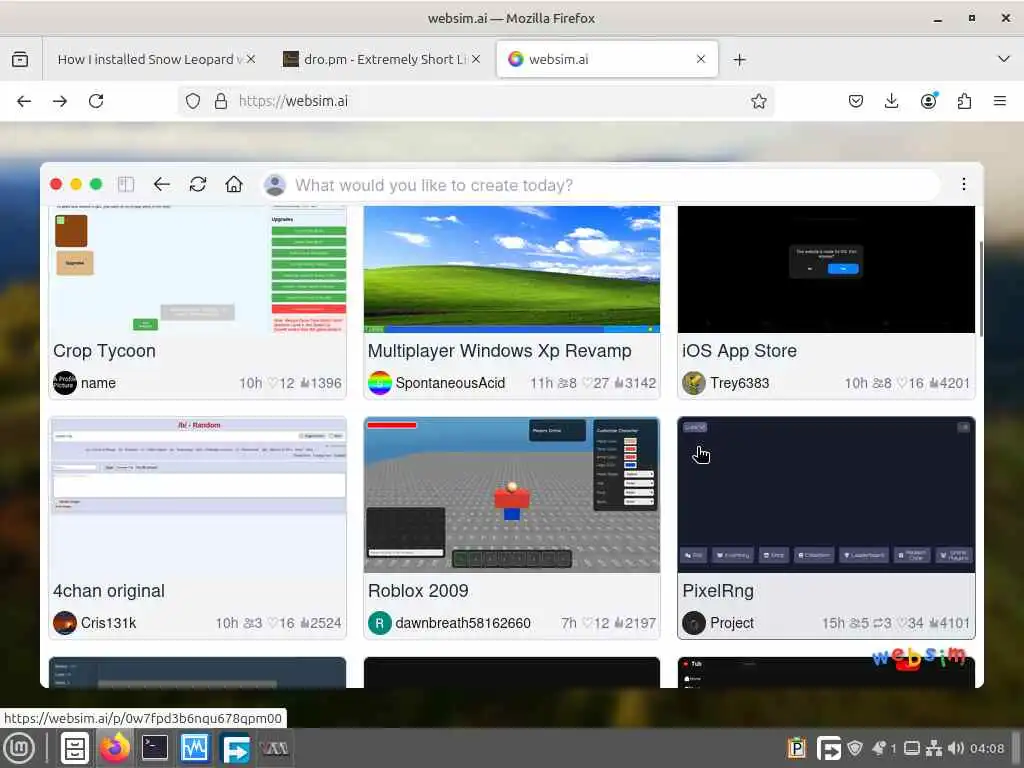Reload the page with Firefox reload button
The width and height of the screenshot is (1024, 768).
pos(96,101)
